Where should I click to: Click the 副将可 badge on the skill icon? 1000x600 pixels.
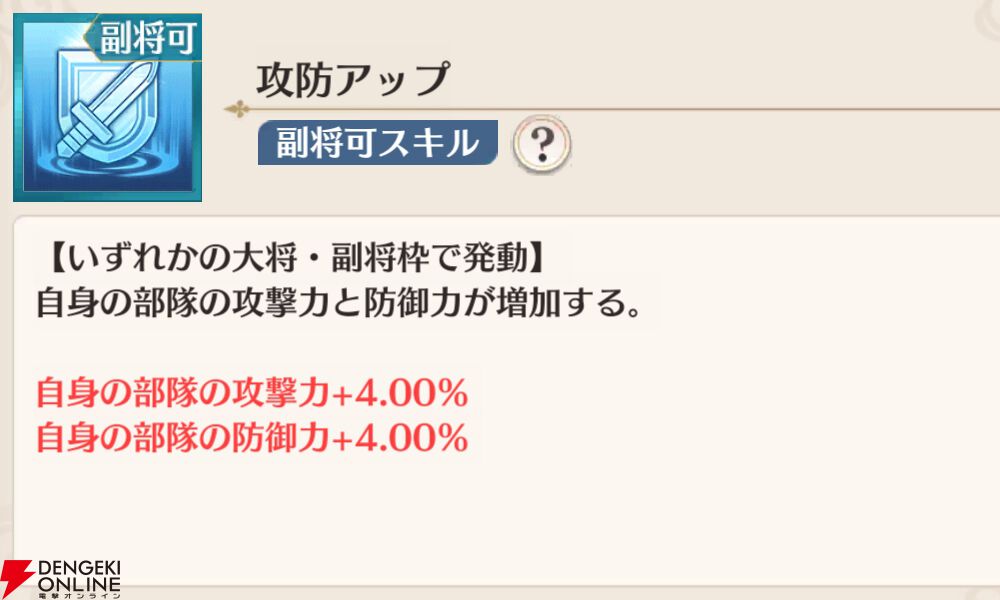pyautogui.click(x=148, y=38)
